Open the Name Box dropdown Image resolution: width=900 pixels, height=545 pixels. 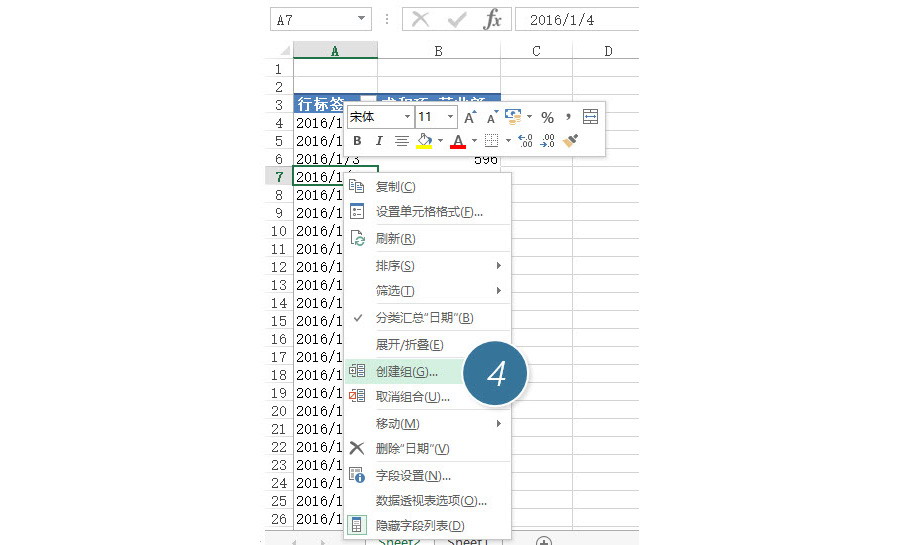coord(361,19)
